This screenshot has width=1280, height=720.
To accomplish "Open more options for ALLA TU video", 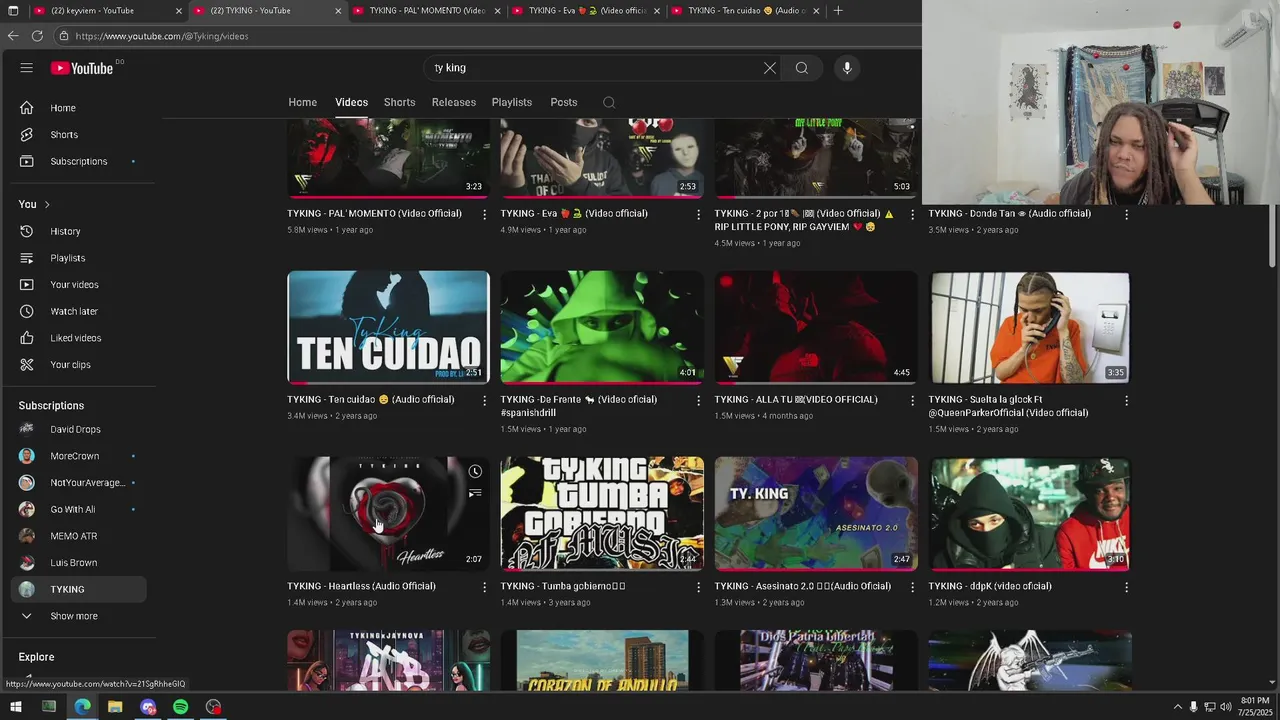I will point(912,400).
